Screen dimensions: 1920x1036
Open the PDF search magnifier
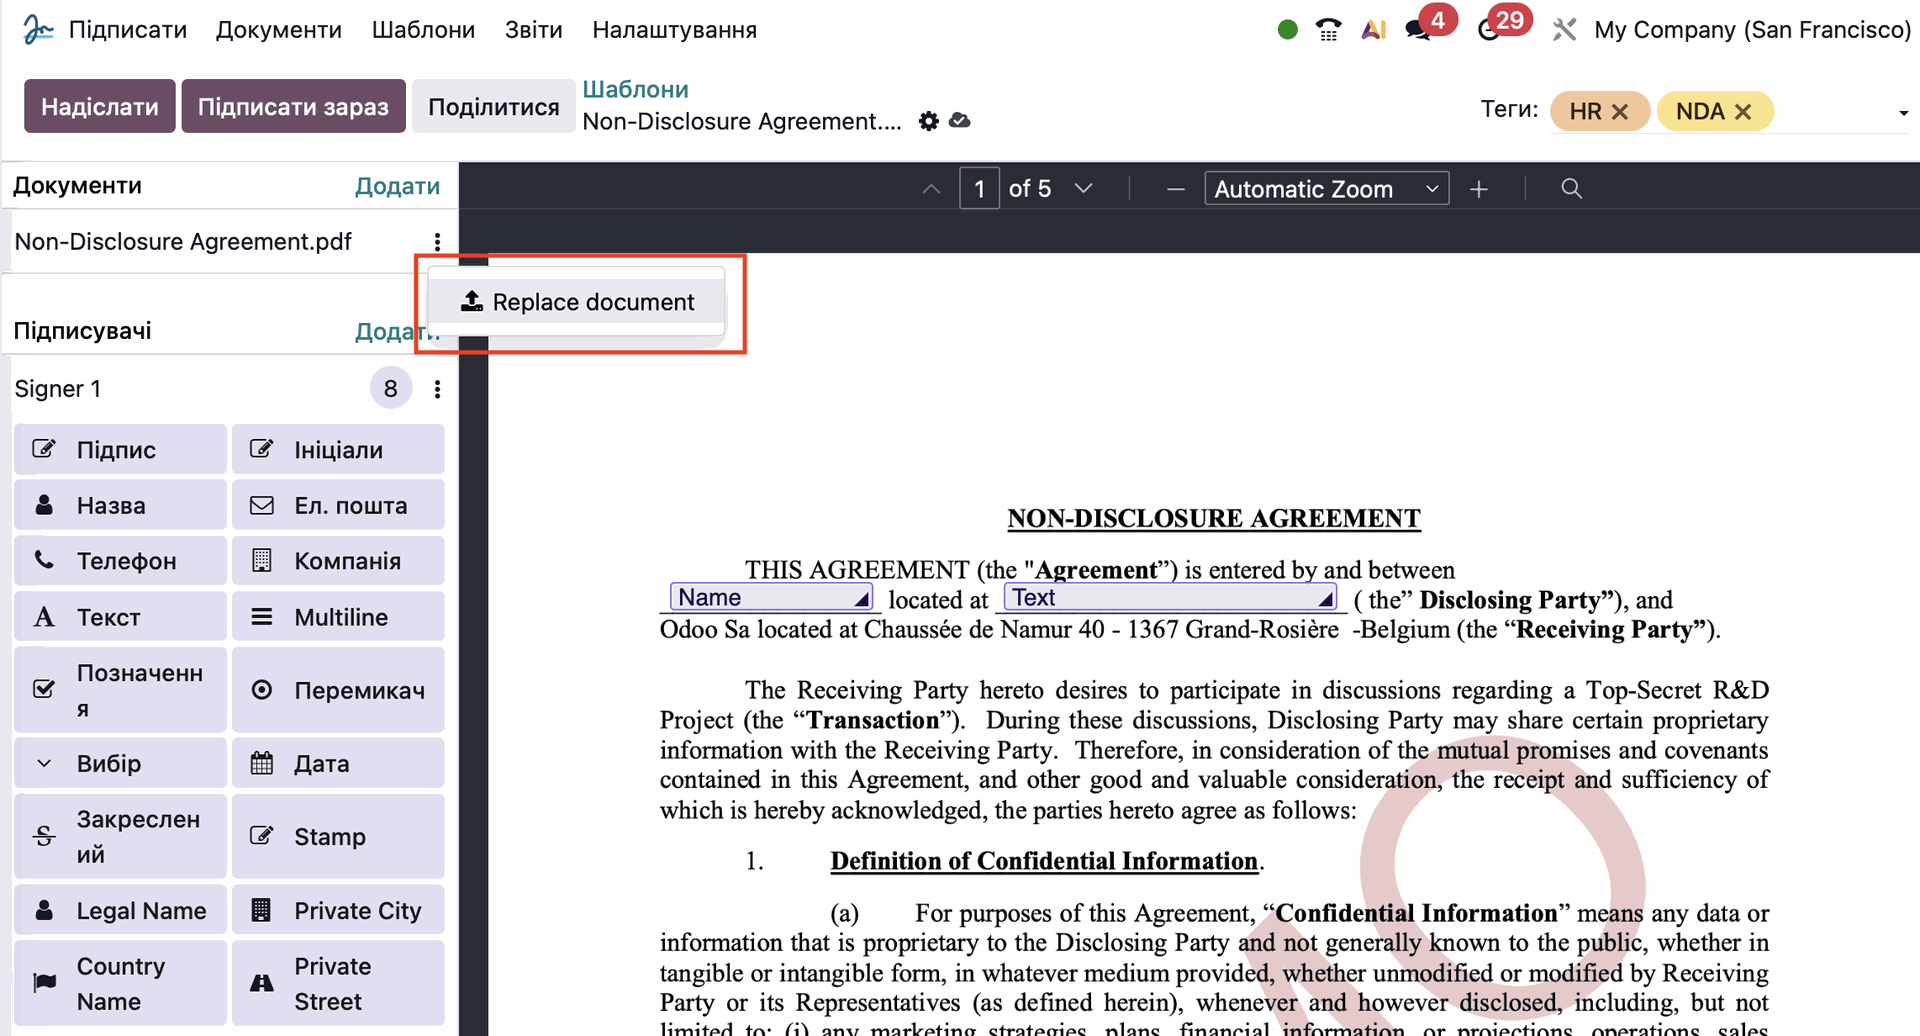point(1571,189)
